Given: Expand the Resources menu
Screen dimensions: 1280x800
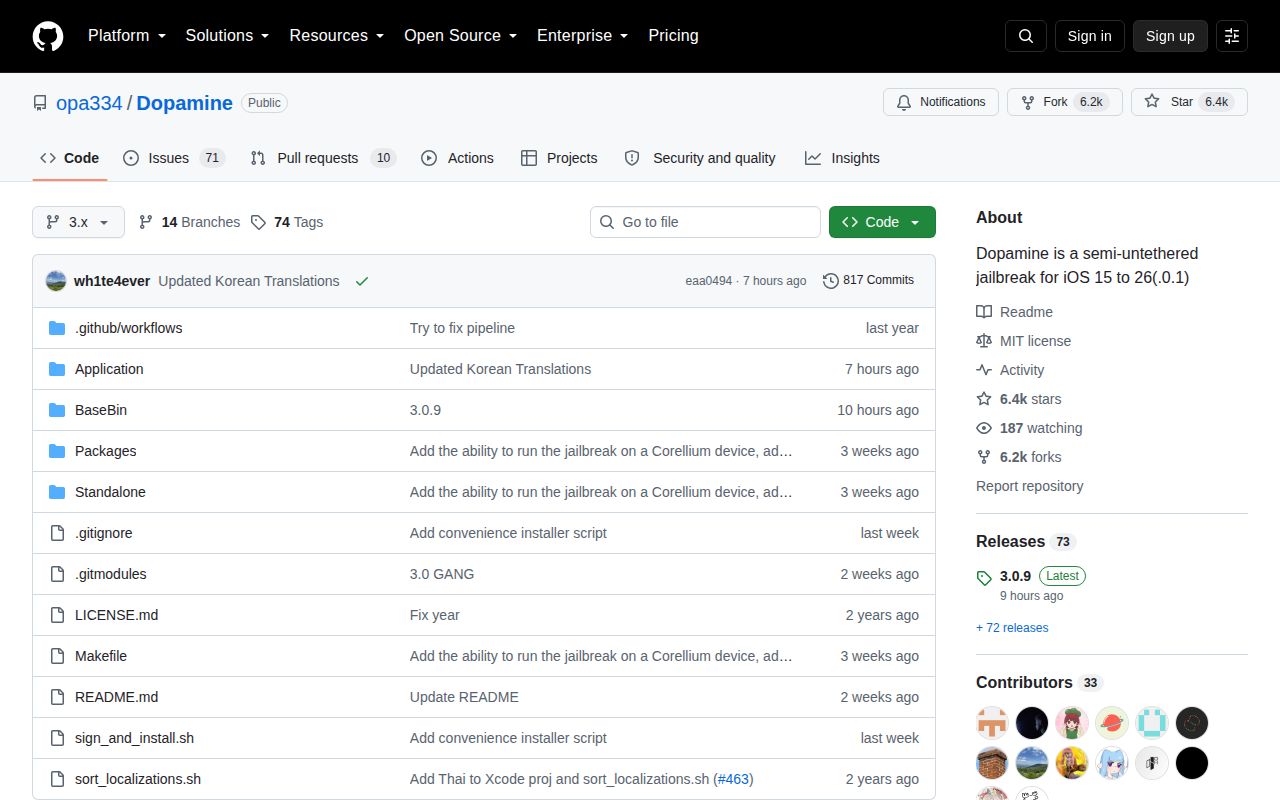Looking at the screenshot, I should pos(337,35).
